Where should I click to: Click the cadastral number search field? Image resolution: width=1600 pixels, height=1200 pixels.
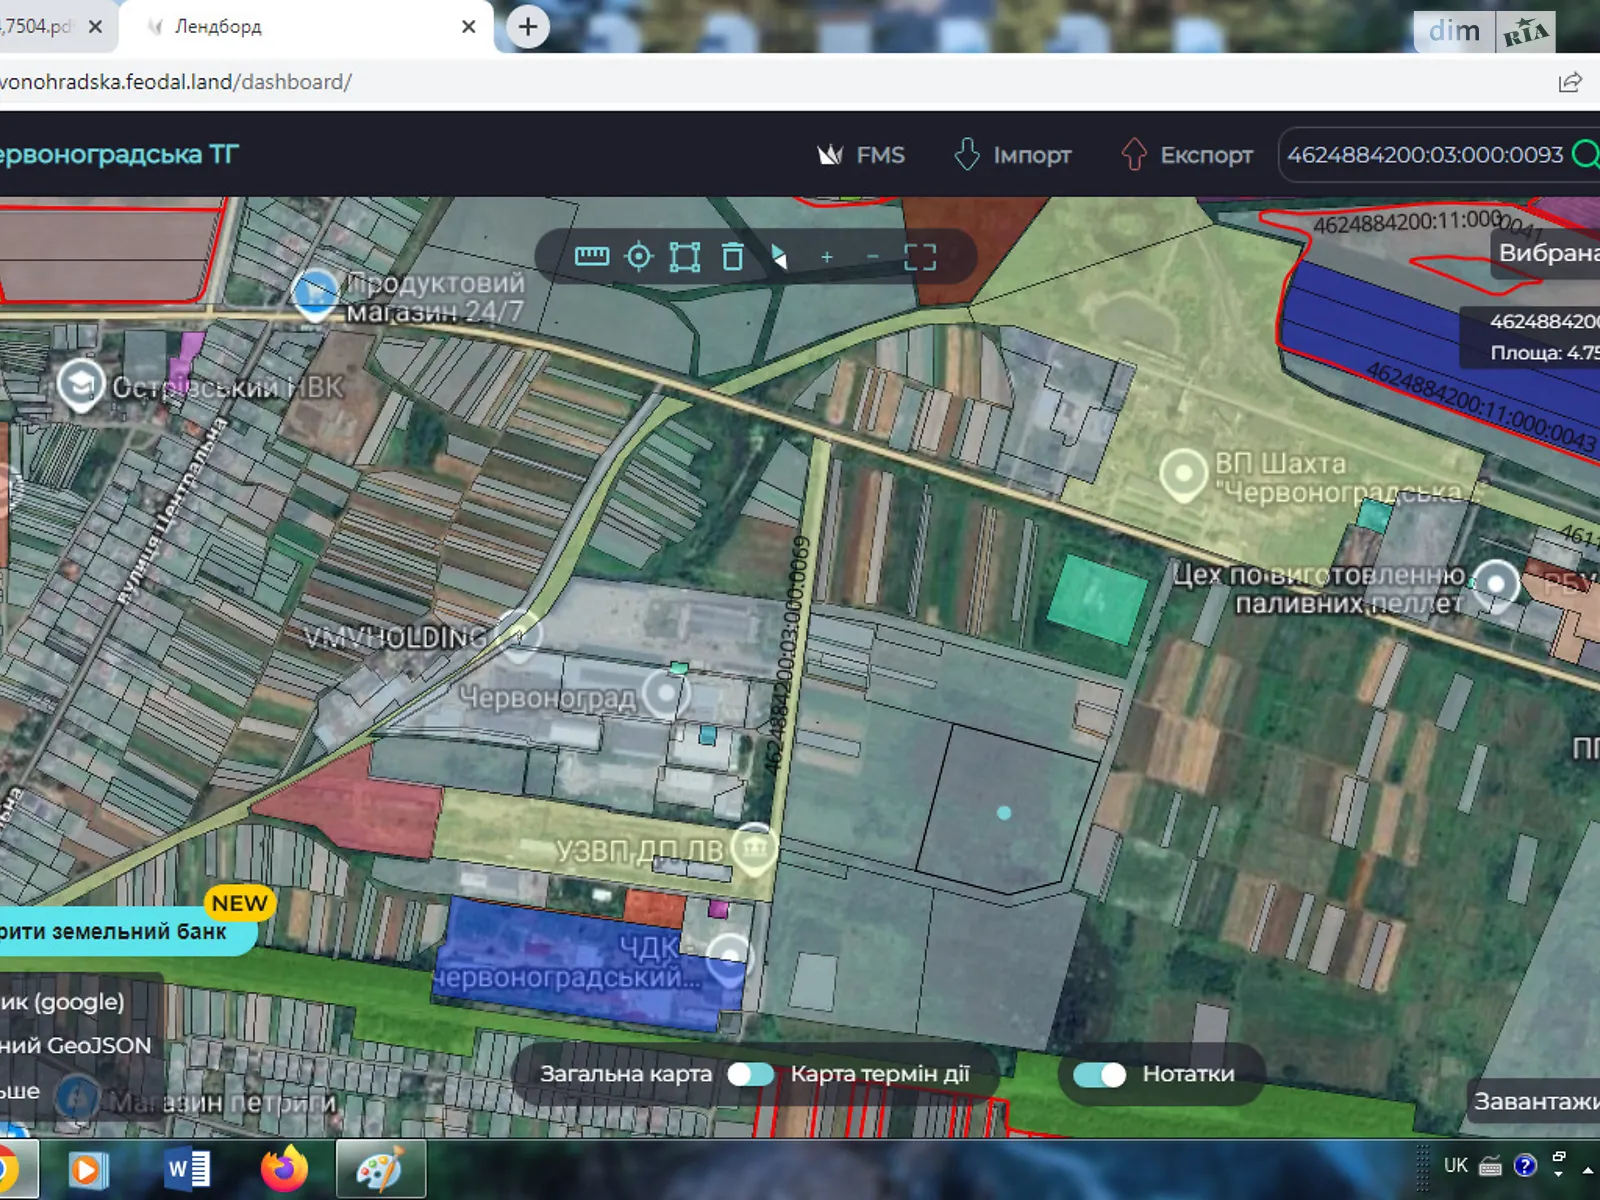[x=1423, y=155]
